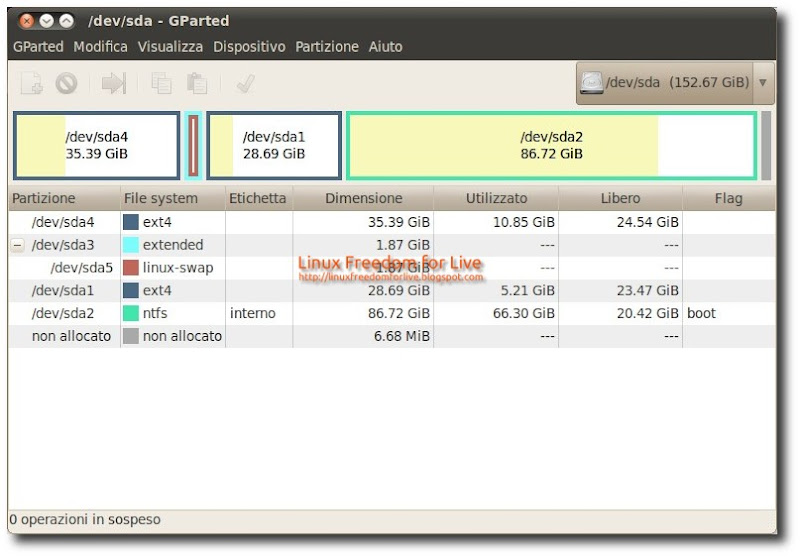Image resolution: width=800 pixels, height=557 pixels.
Task: Select the /dev/sda4 row in partition list
Action: click(x=392, y=222)
